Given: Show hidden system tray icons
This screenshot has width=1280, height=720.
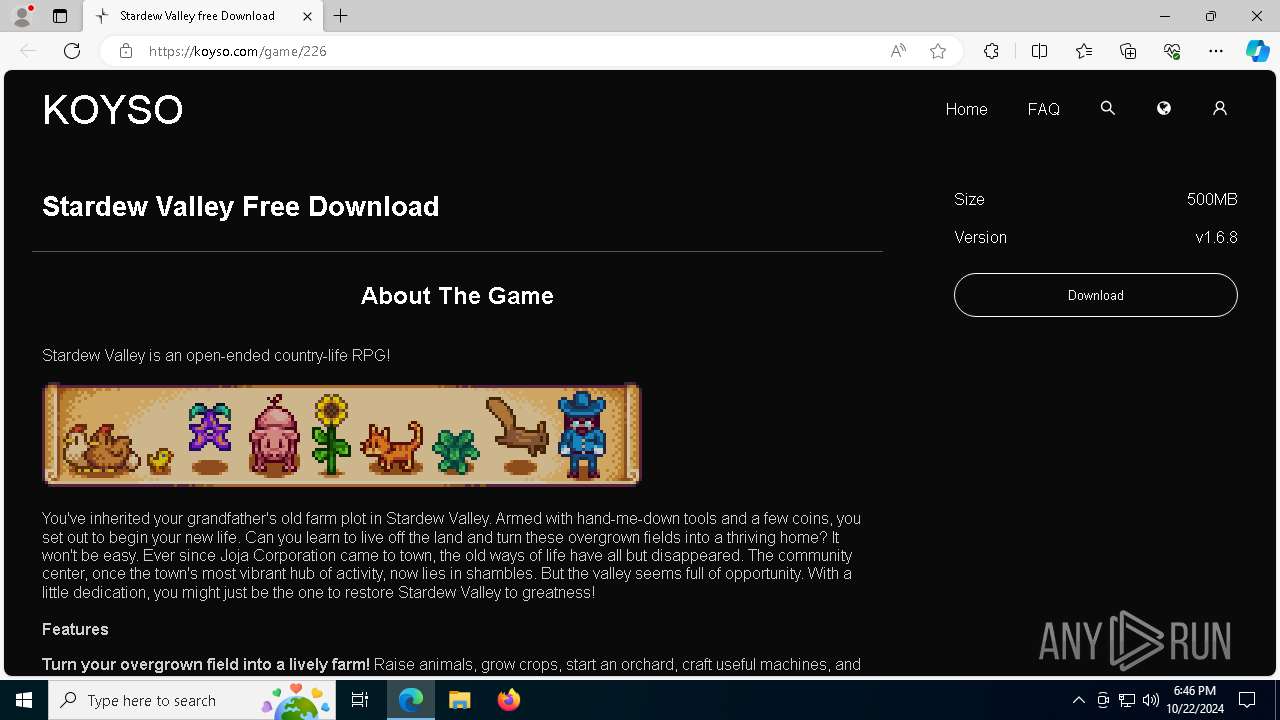Looking at the screenshot, I should tap(1078, 700).
